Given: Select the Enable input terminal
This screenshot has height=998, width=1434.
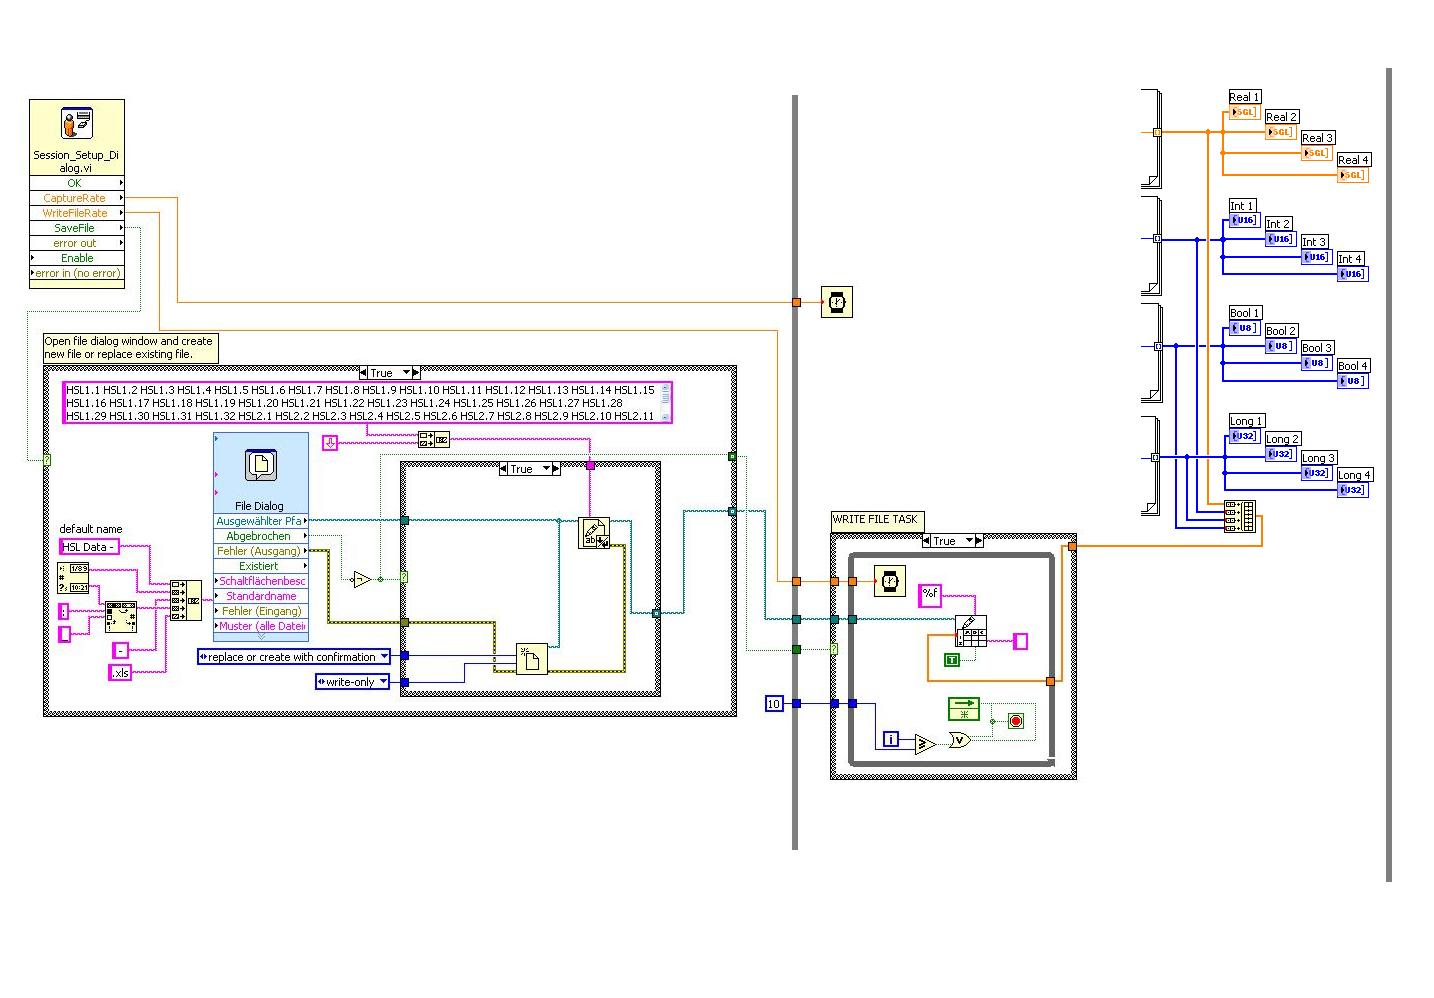Looking at the screenshot, I should pyautogui.click(x=77, y=258).
